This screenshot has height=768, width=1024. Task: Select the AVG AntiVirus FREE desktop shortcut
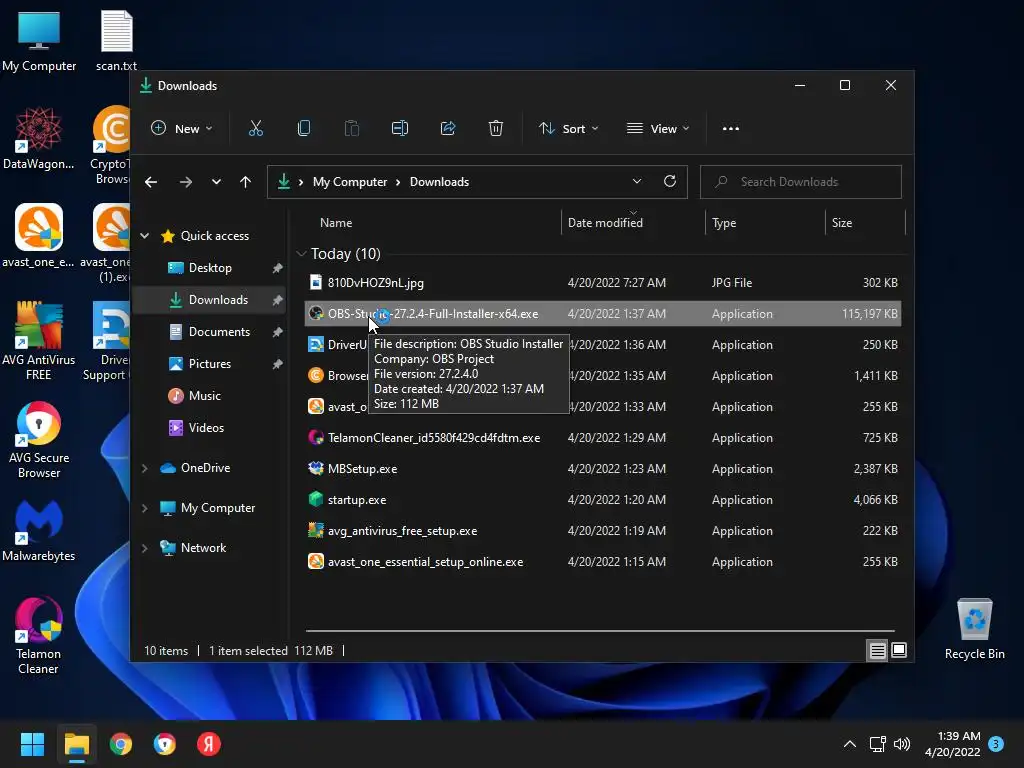click(39, 341)
